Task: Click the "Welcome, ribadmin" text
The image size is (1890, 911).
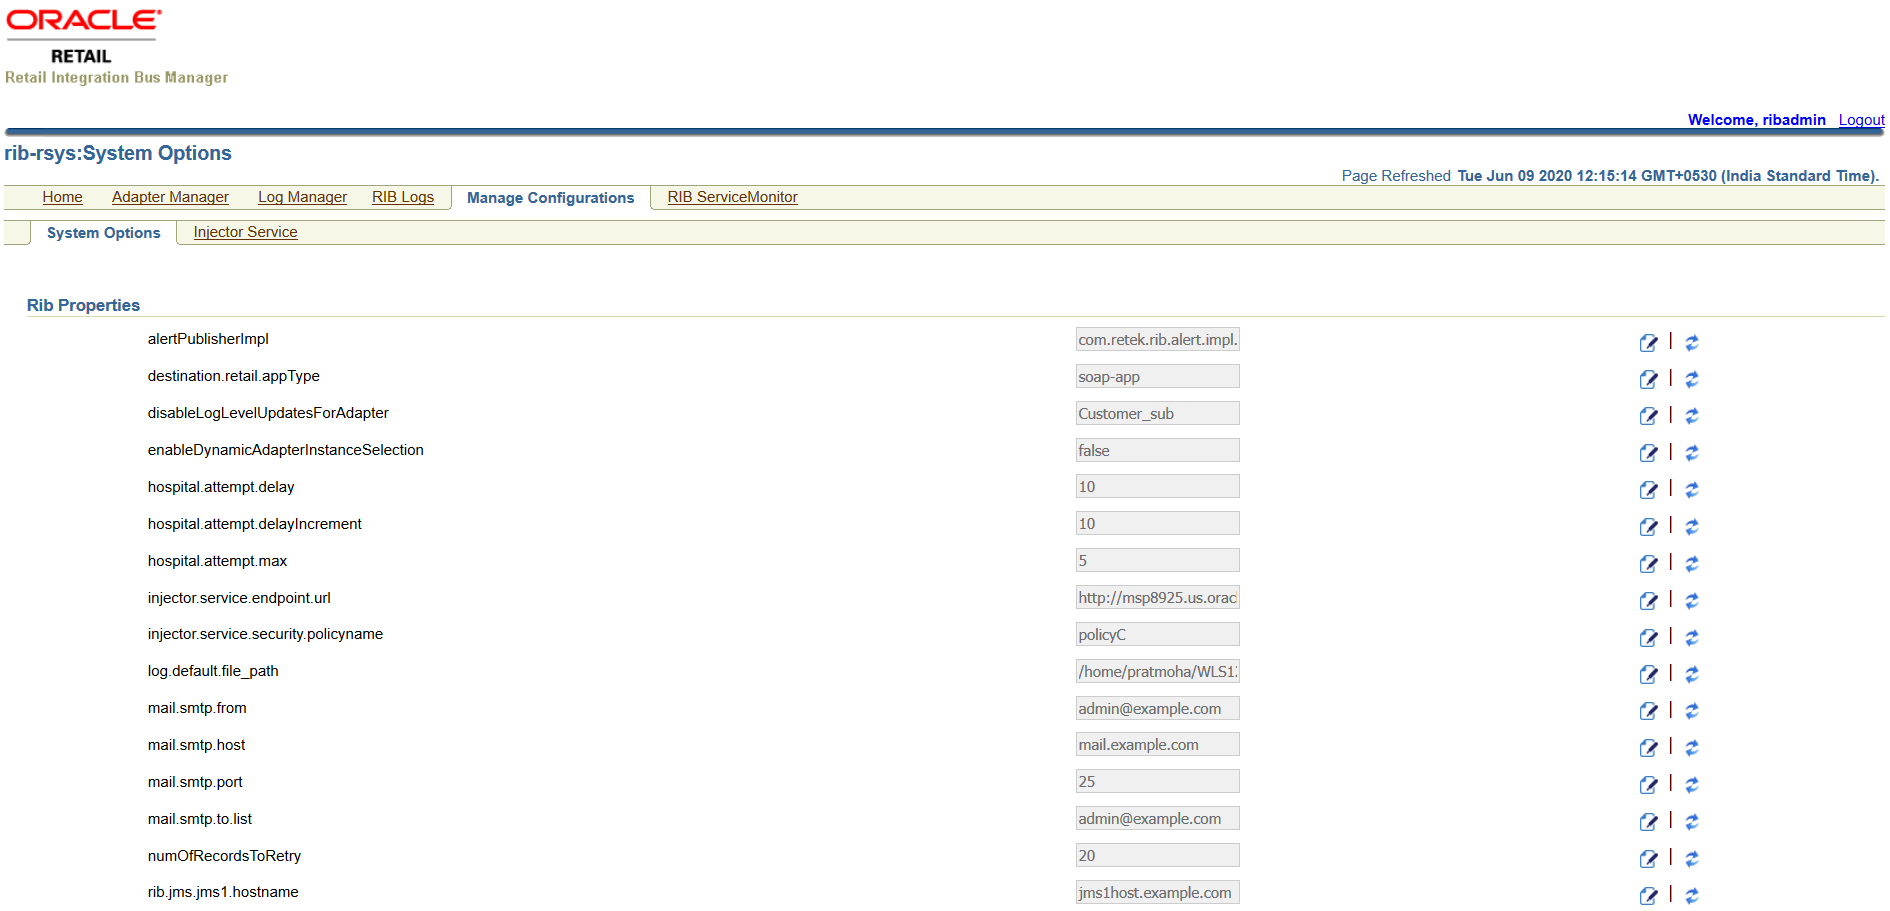Action: click(1756, 120)
